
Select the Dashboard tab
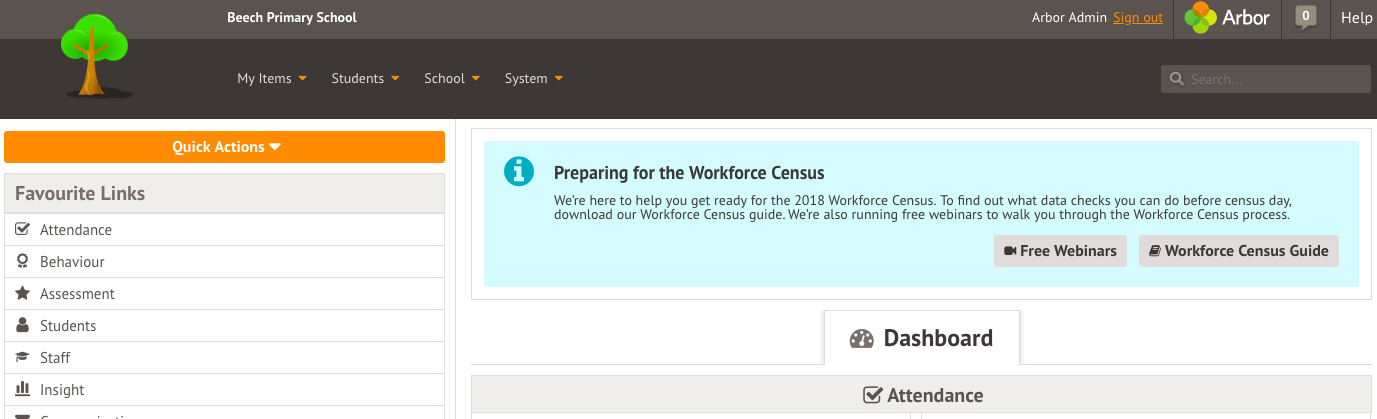tap(922, 338)
